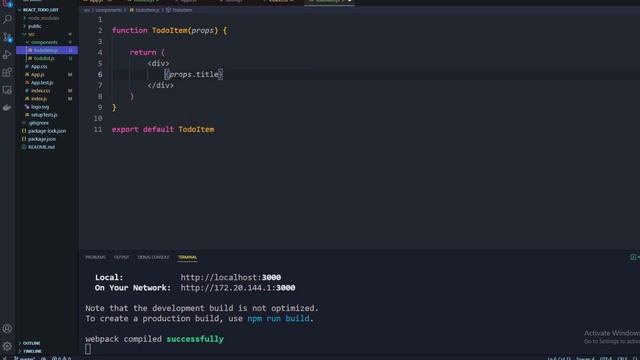Click the terminal cursor prompt
Screen dimensions: 640x360
pyautogui.click(x=88, y=349)
